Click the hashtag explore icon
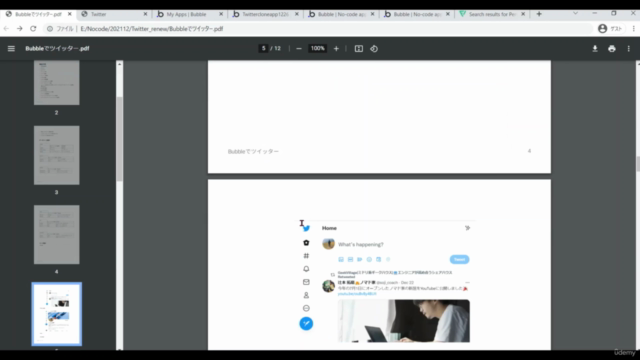This screenshot has height=360, width=640. [306, 256]
